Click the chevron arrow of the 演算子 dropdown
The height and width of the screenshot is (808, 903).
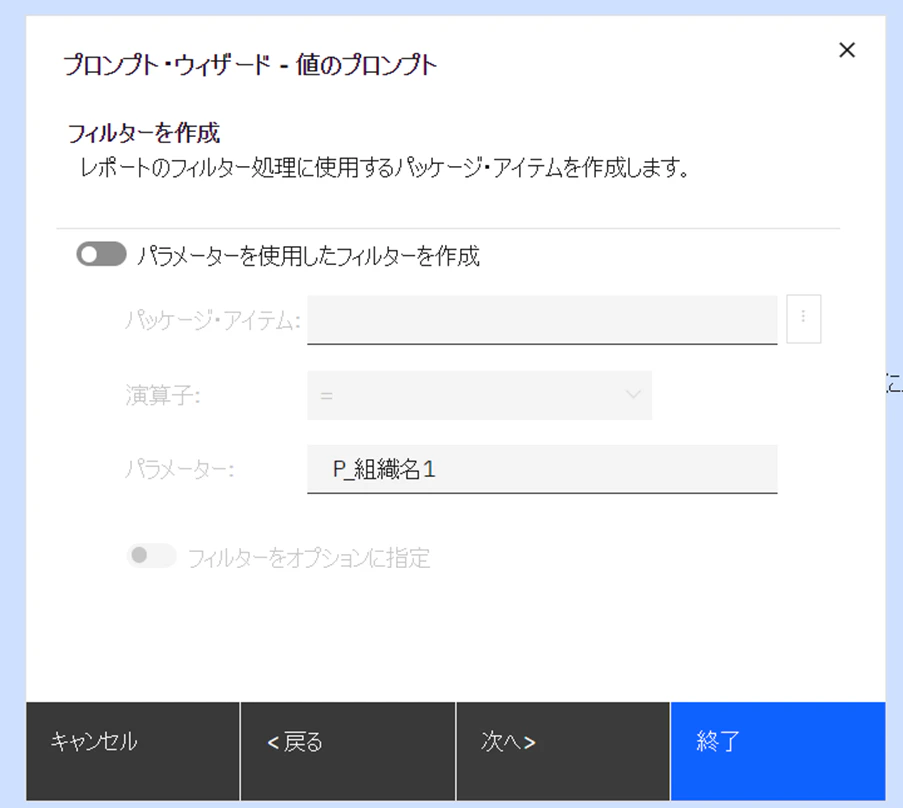(633, 394)
